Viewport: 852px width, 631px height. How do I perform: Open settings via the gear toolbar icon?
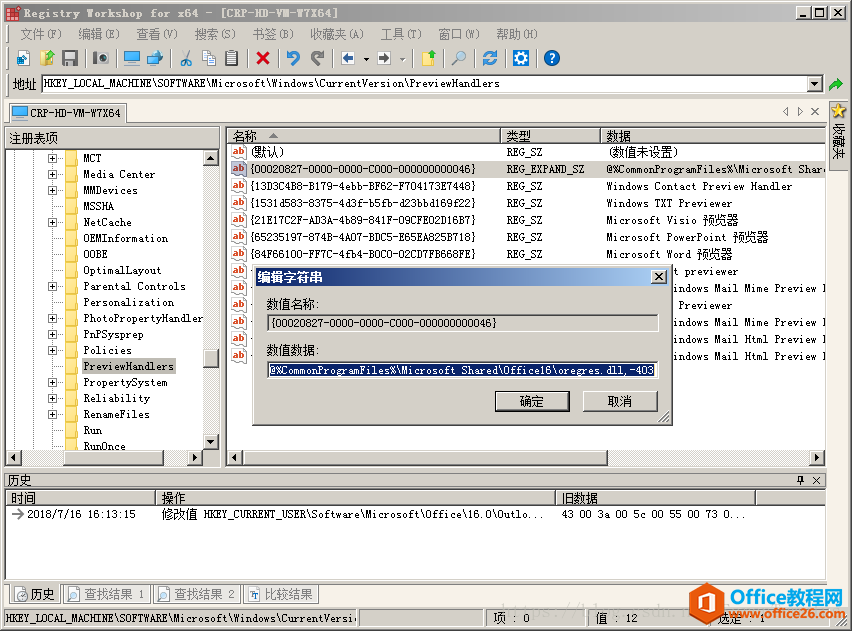pyautogui.click(x=520, y=58)
